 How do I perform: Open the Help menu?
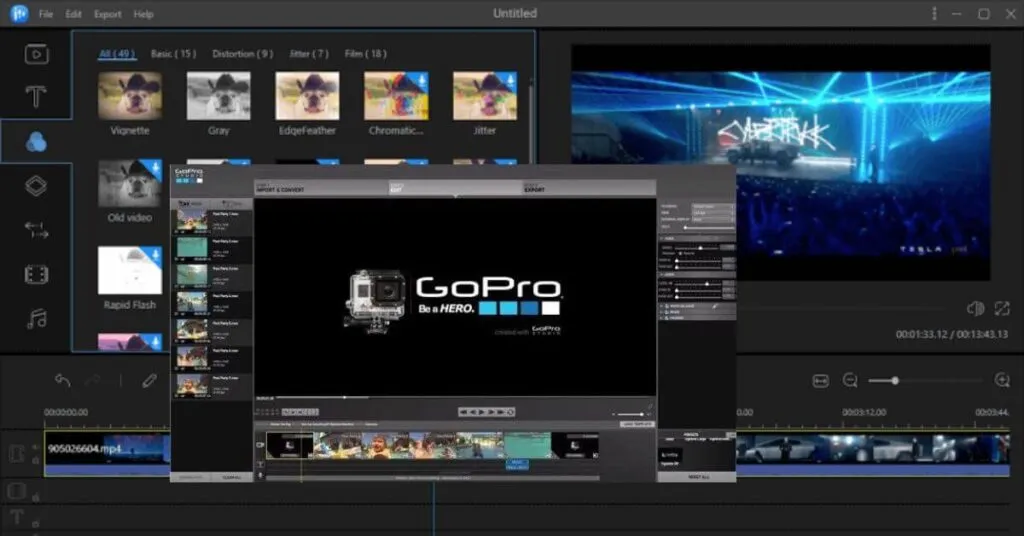pos(144,14)
